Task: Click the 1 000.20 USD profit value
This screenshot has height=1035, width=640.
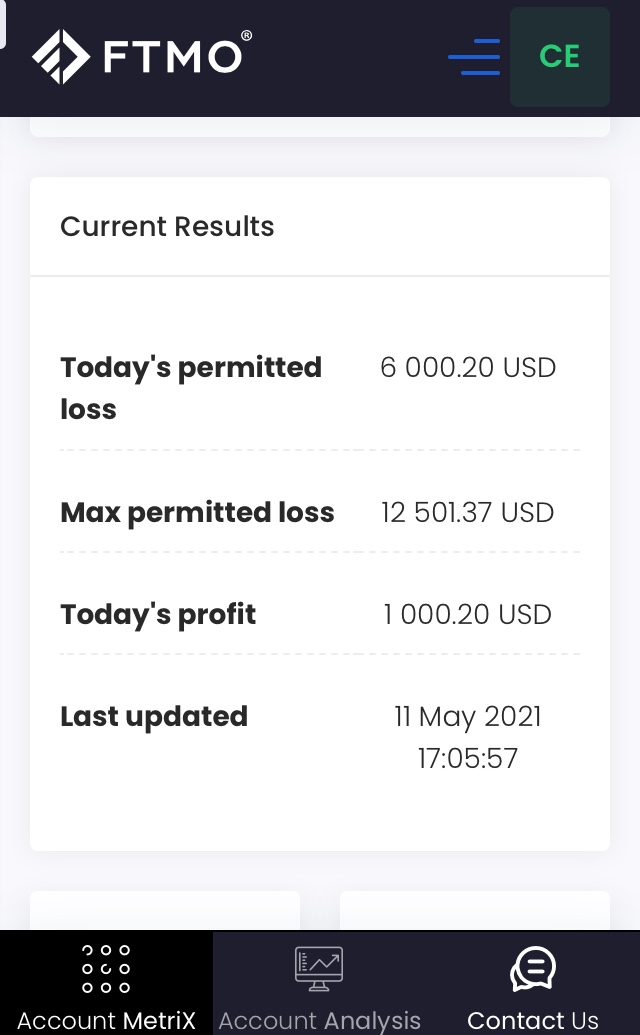Action: (x=467, y=614)
